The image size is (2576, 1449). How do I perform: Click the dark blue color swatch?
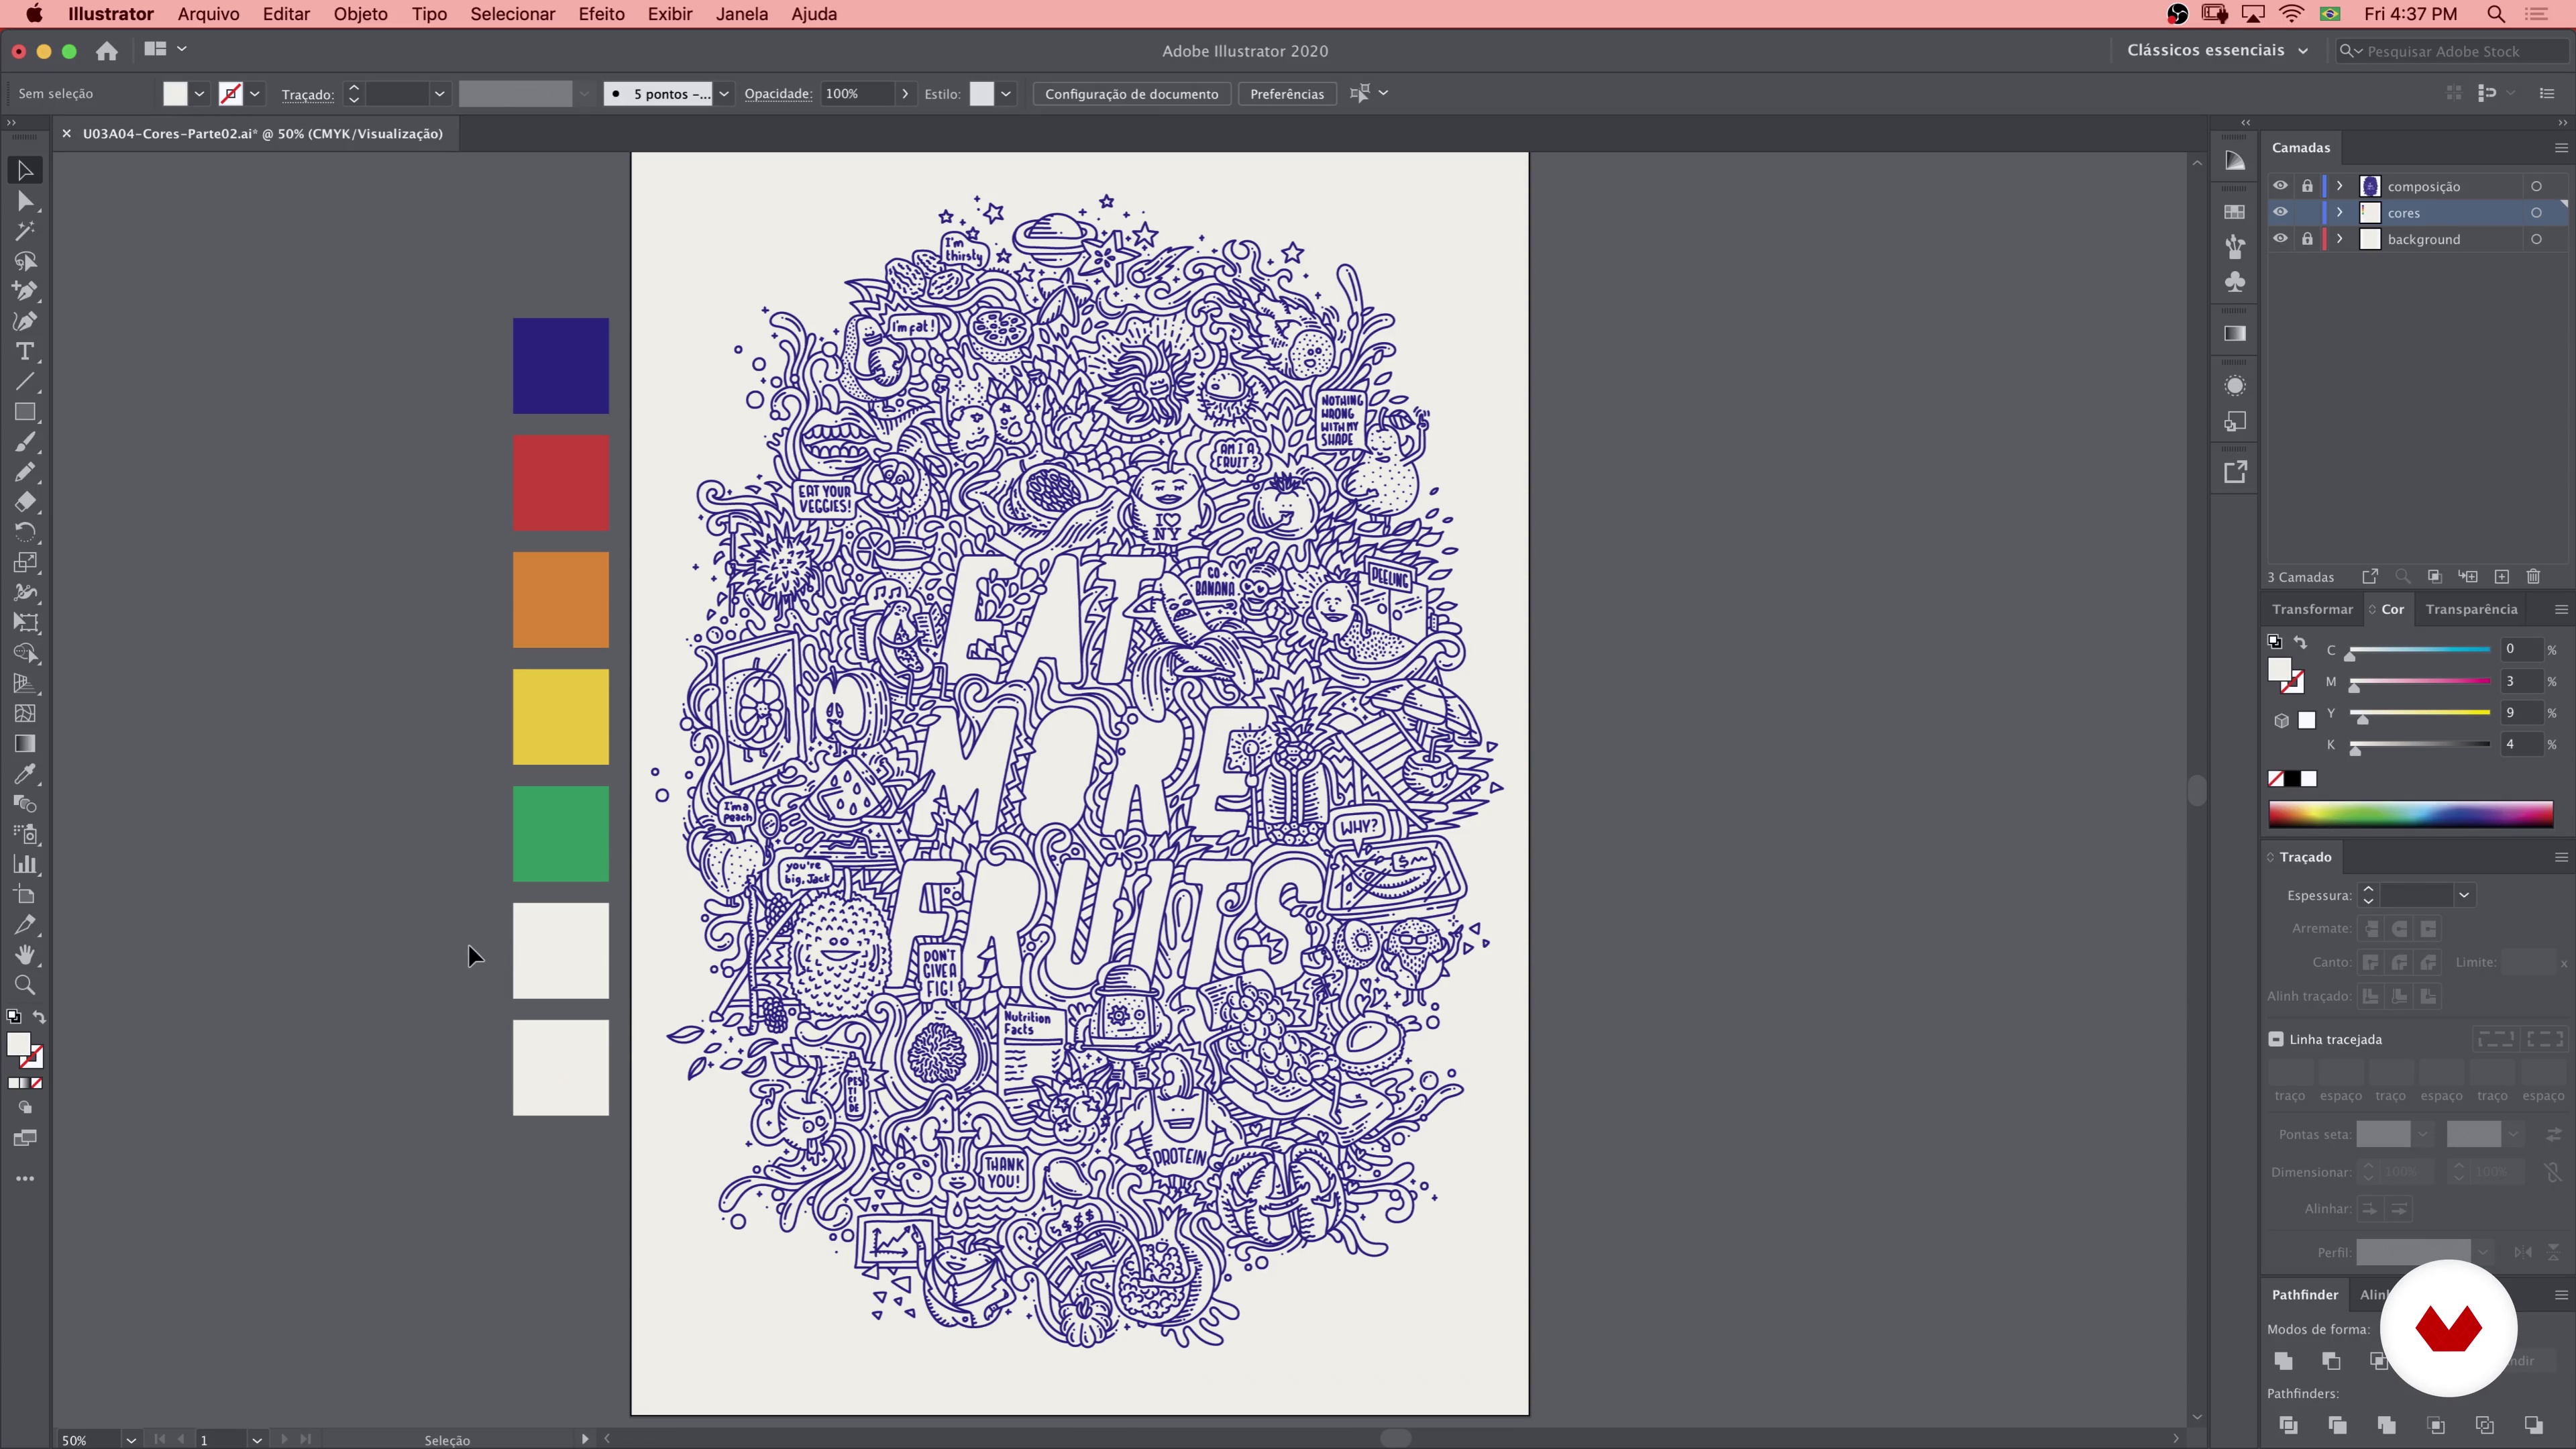click(x=561, y=366)
